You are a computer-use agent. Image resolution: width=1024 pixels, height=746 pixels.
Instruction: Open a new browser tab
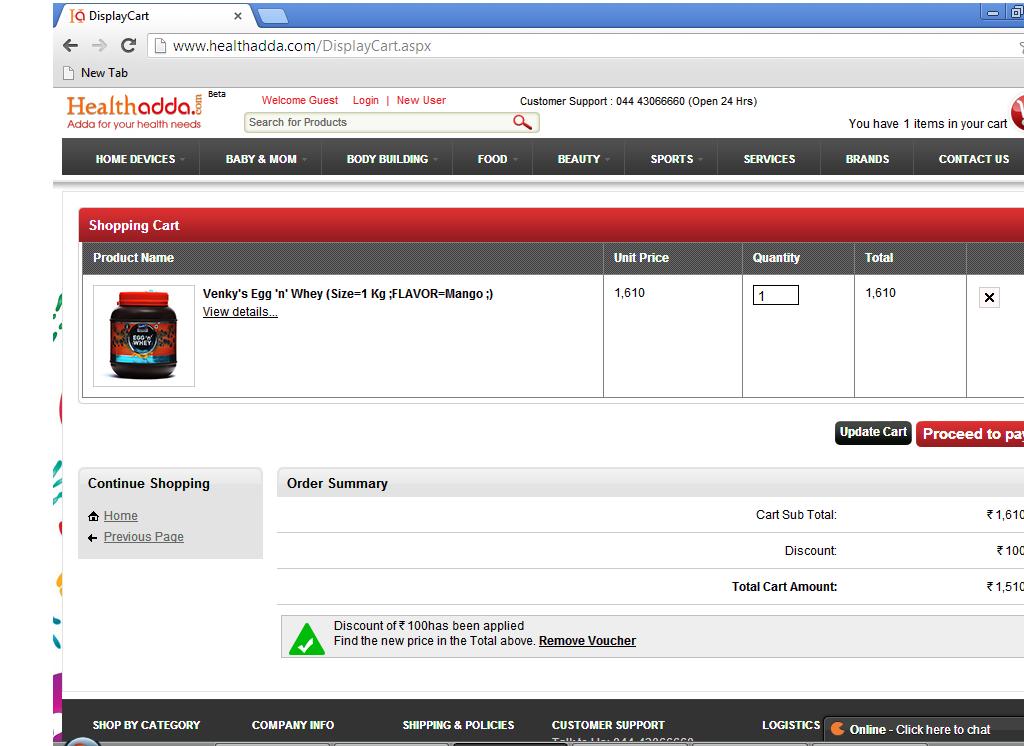click(272, 16)
